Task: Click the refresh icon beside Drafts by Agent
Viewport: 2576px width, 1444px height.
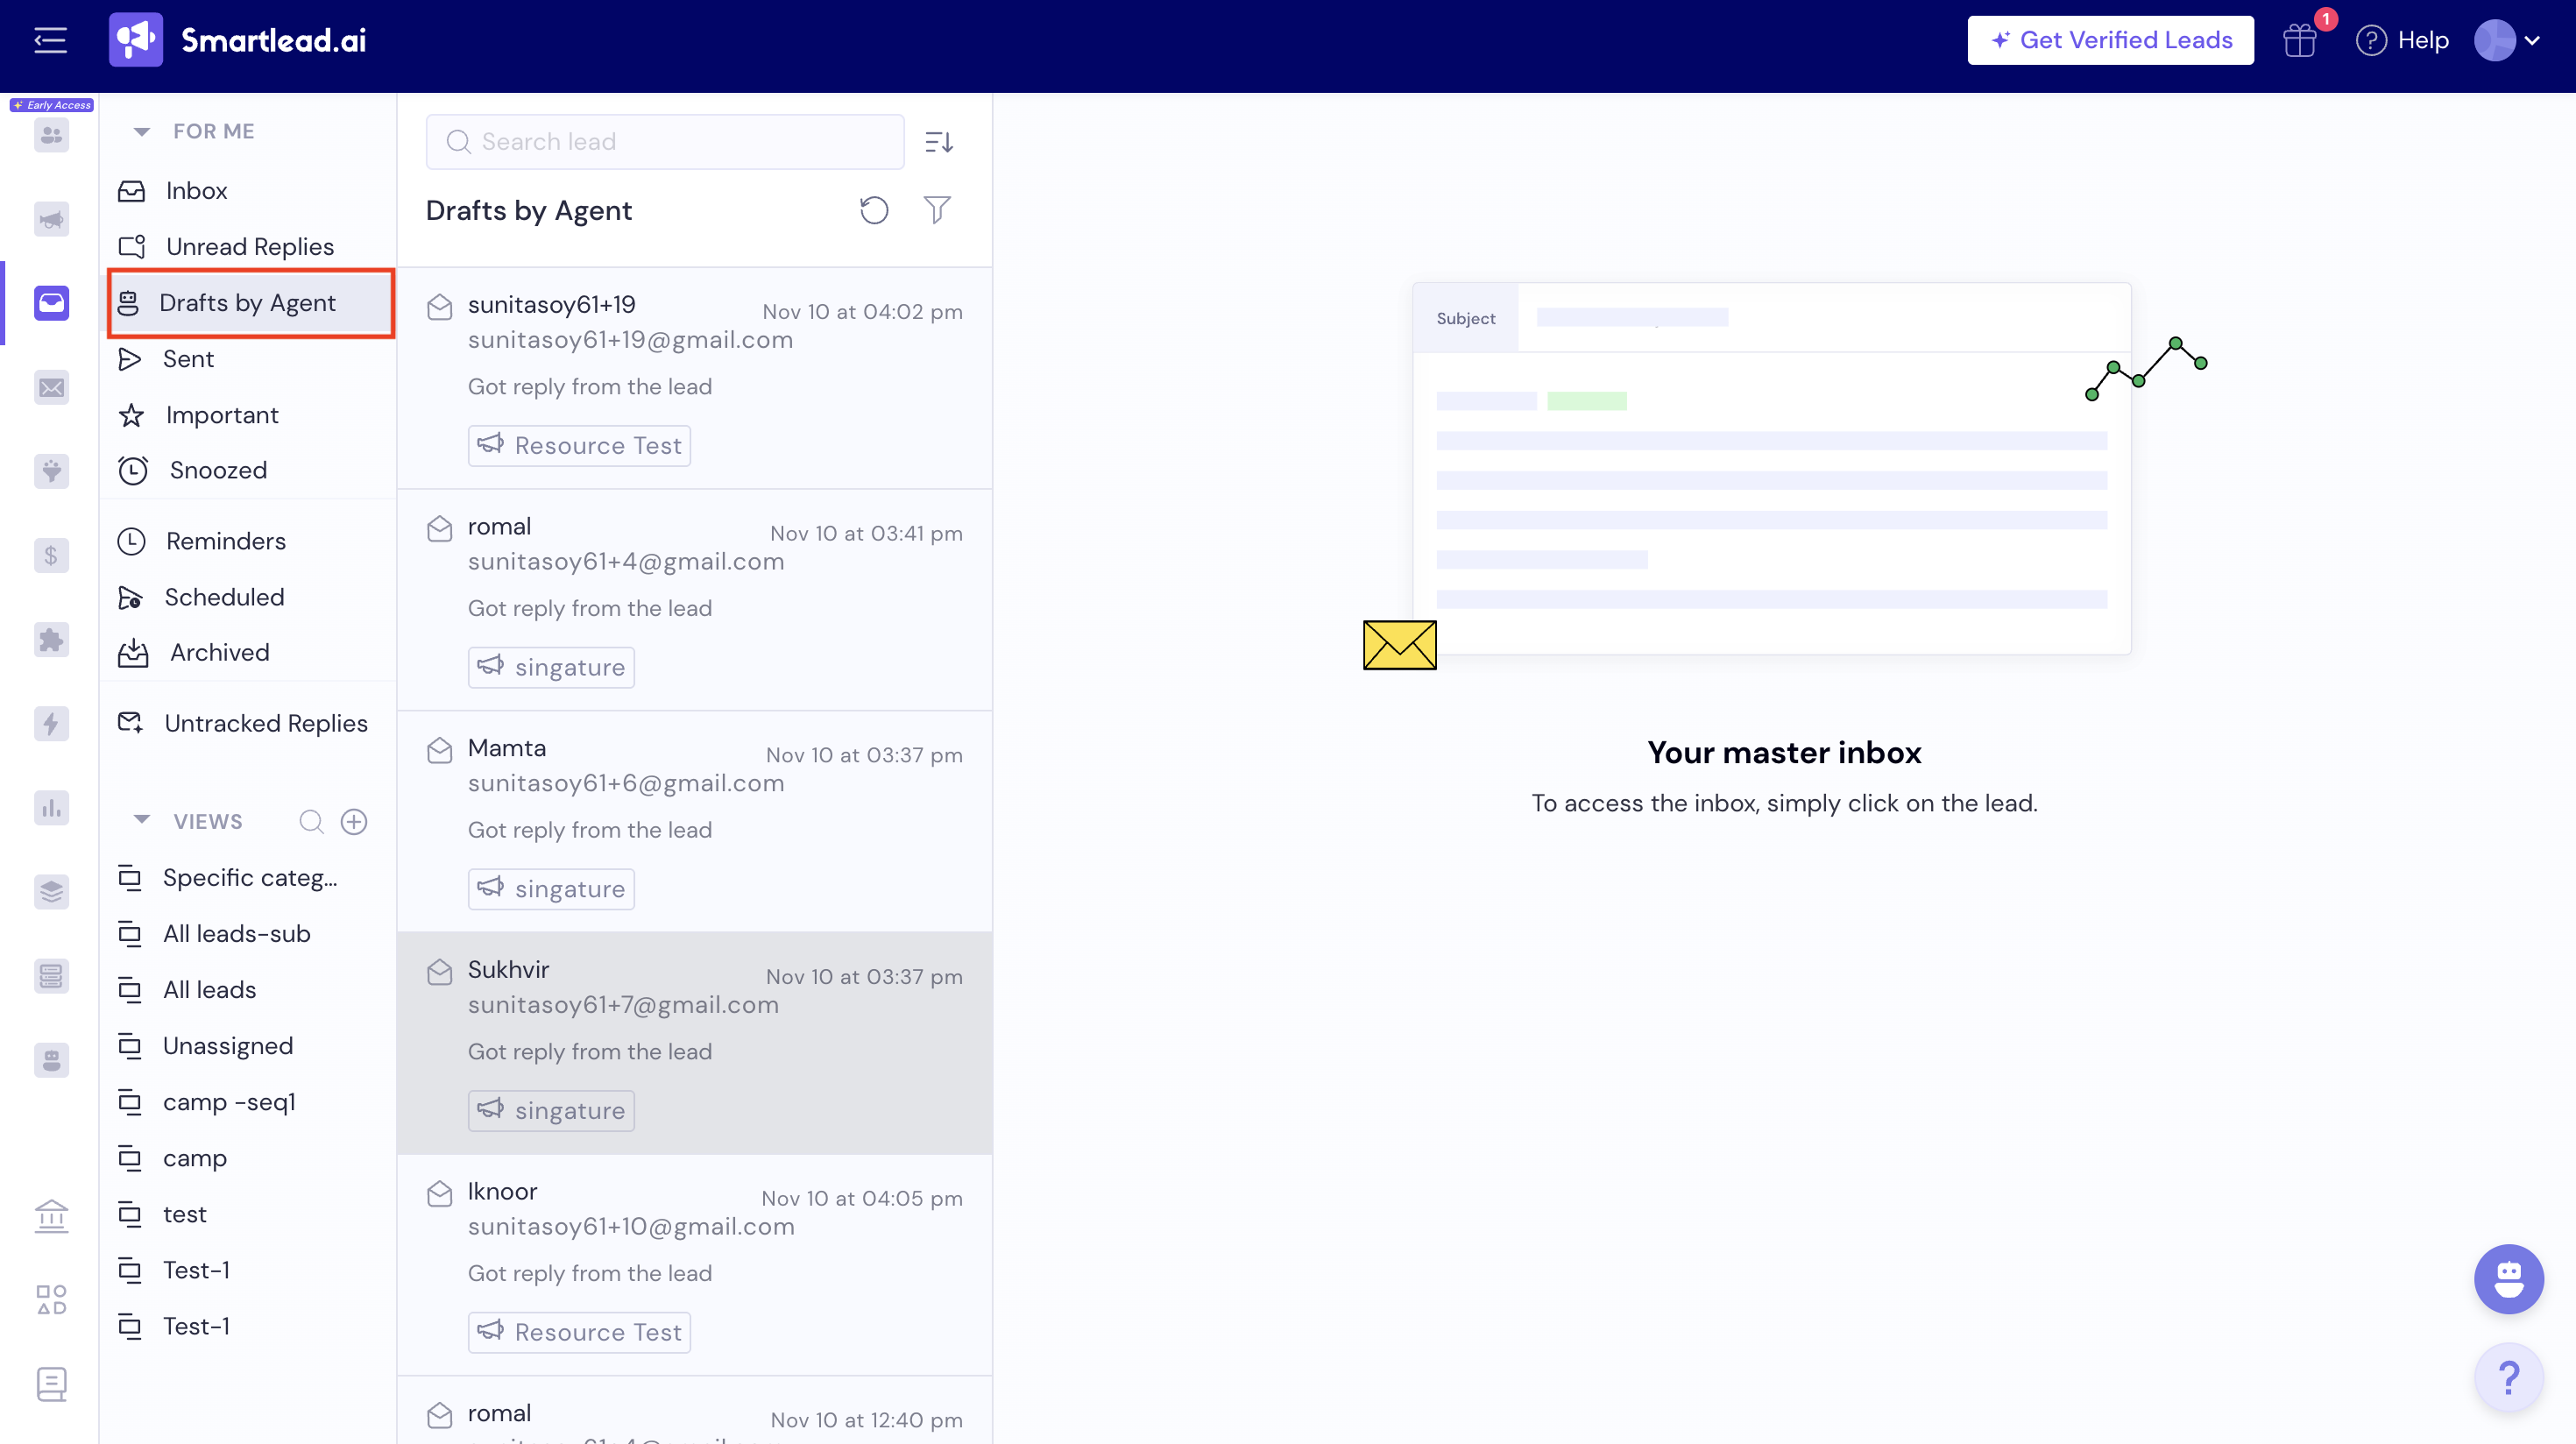Action: [x=873, y=210]
